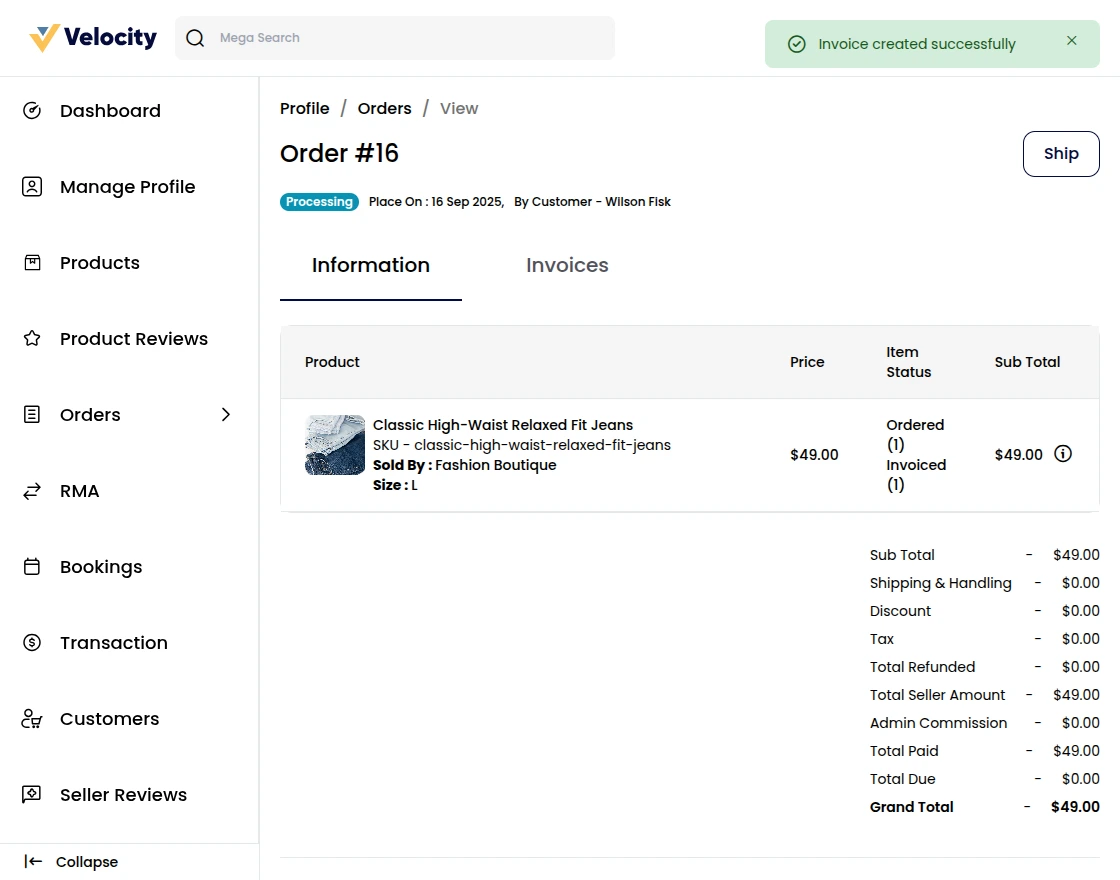Open item details via the info icon
Image resolution: width=1120 pixels, height=880 pixels.
1063,454
